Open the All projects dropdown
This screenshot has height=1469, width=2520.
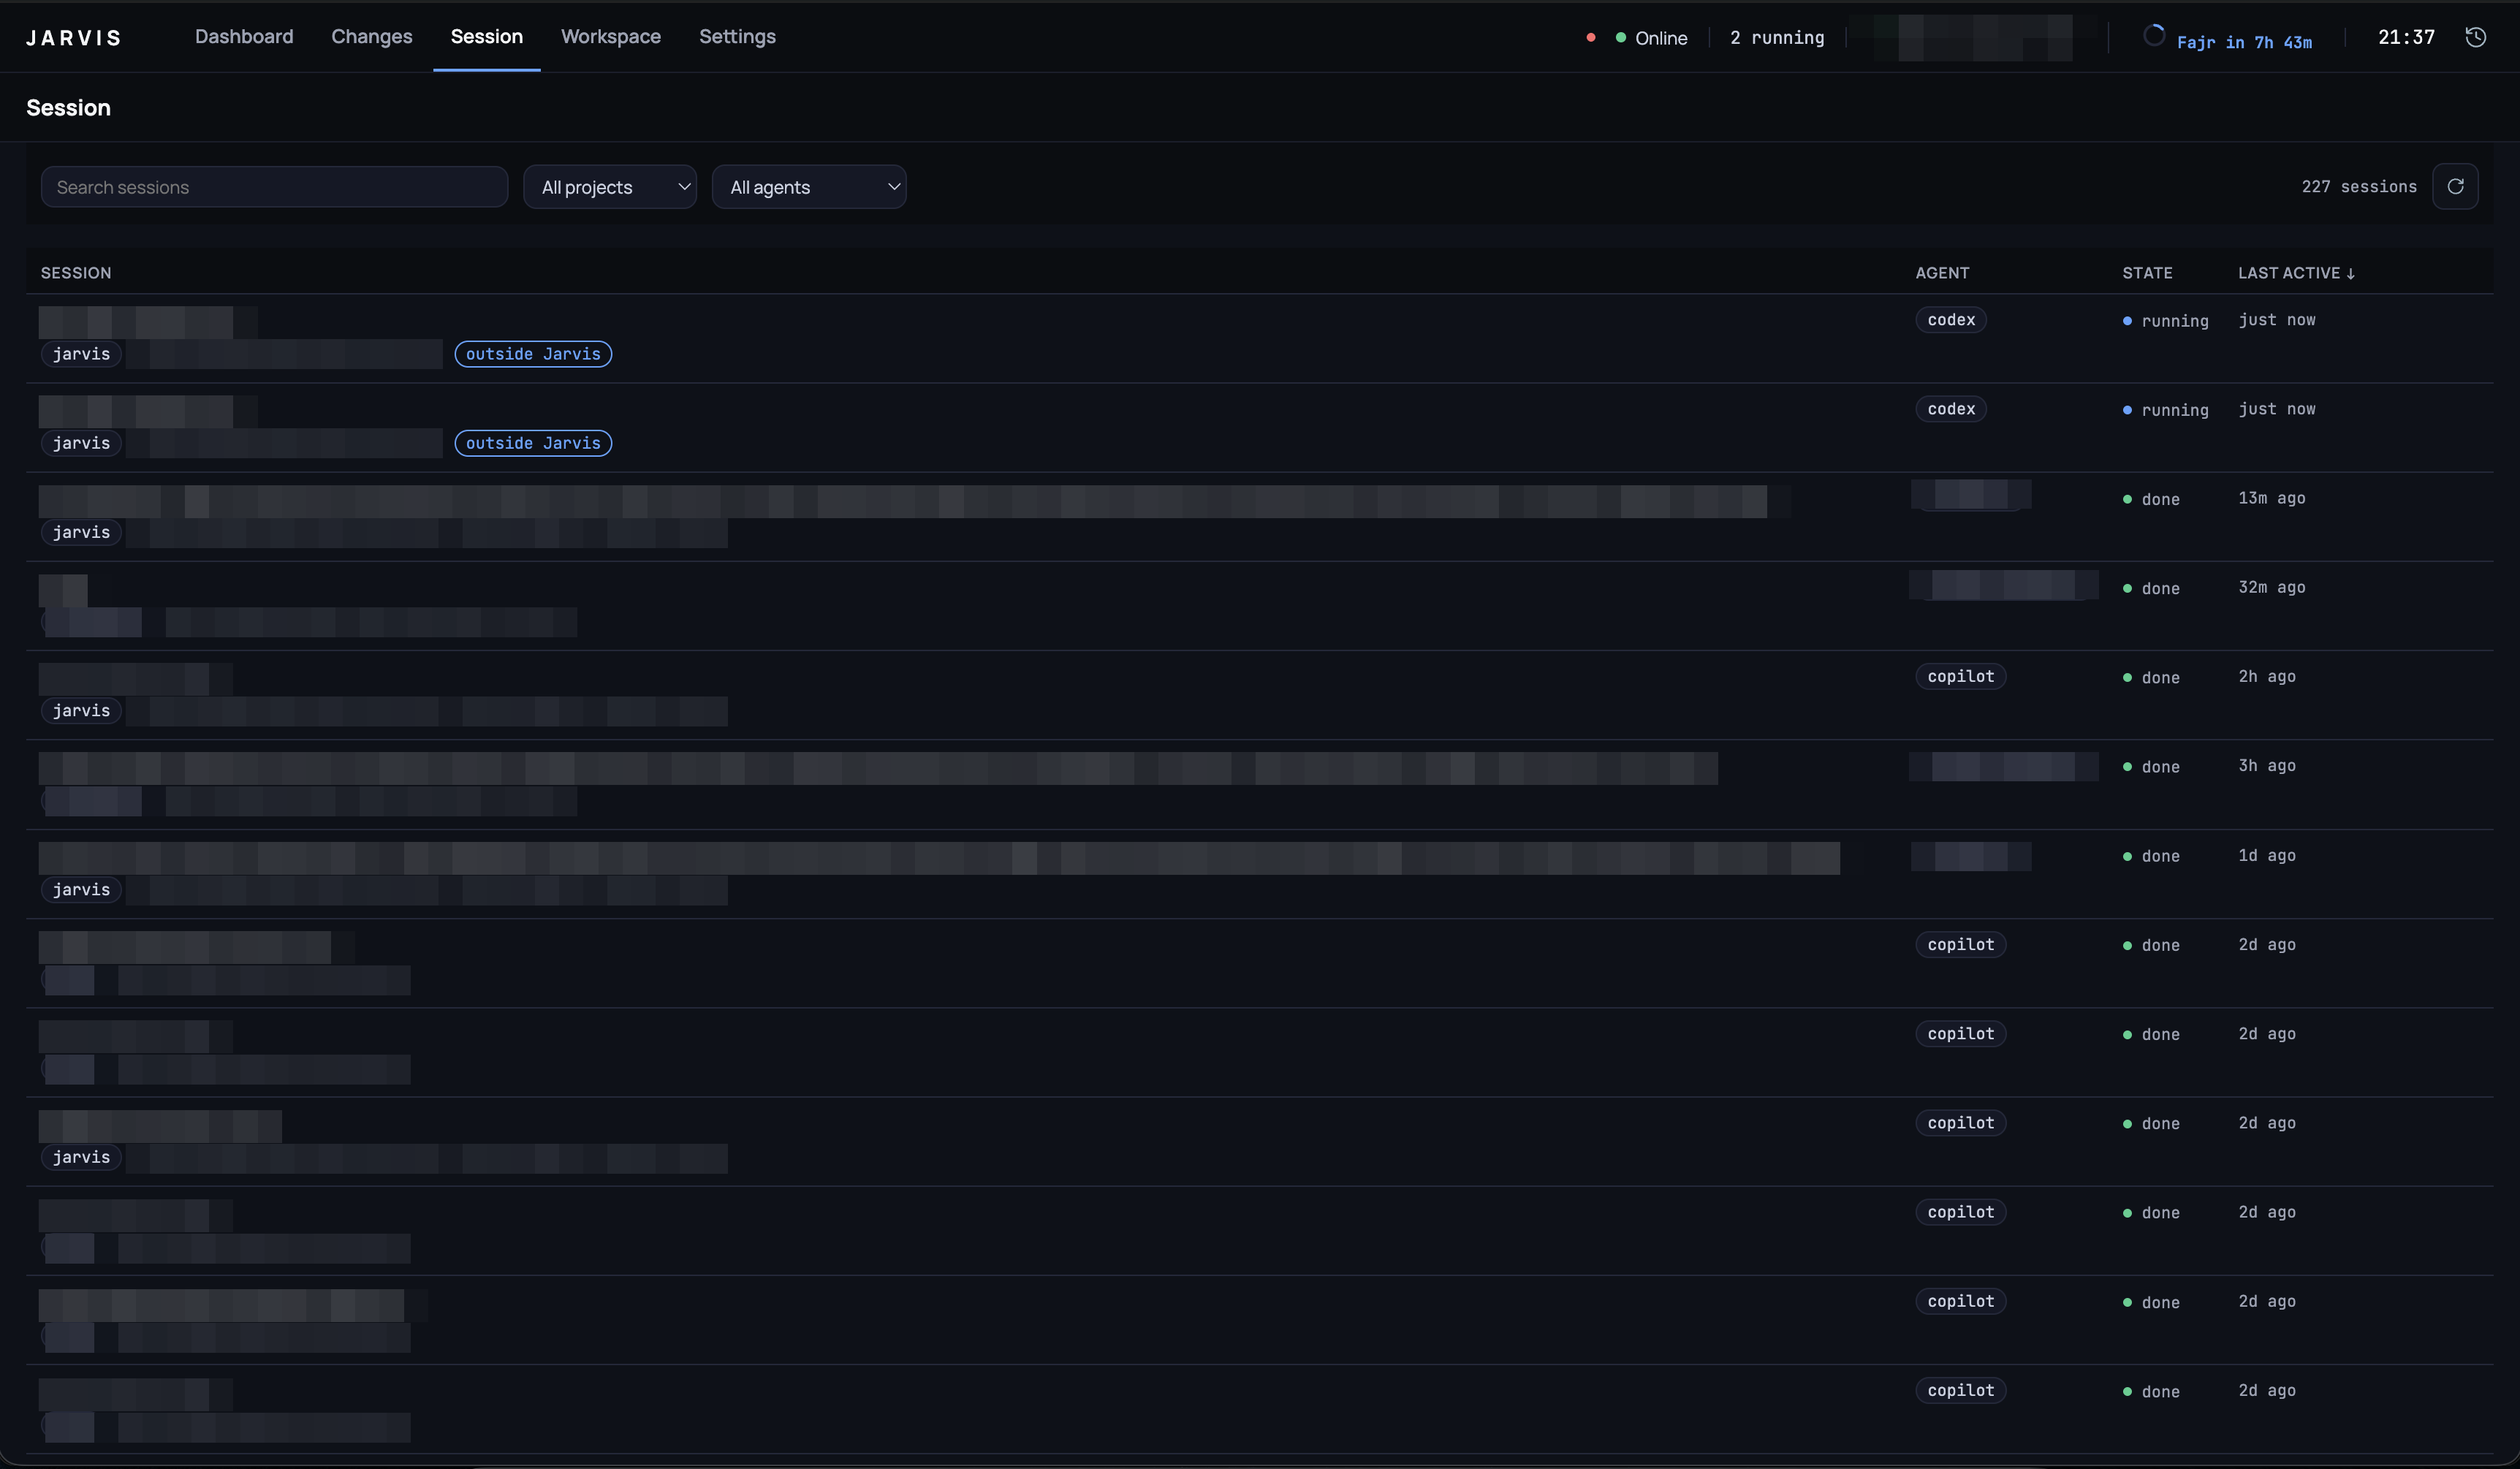pos(610,187)
